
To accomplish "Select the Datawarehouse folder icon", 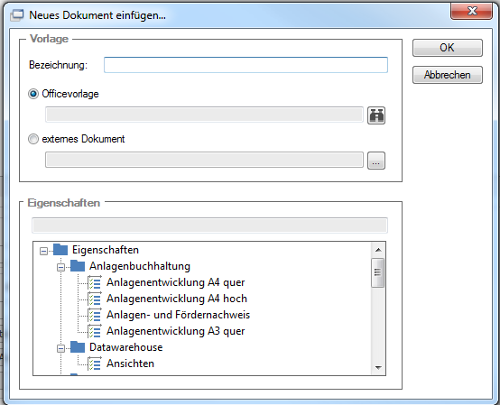I will point(77,347).
